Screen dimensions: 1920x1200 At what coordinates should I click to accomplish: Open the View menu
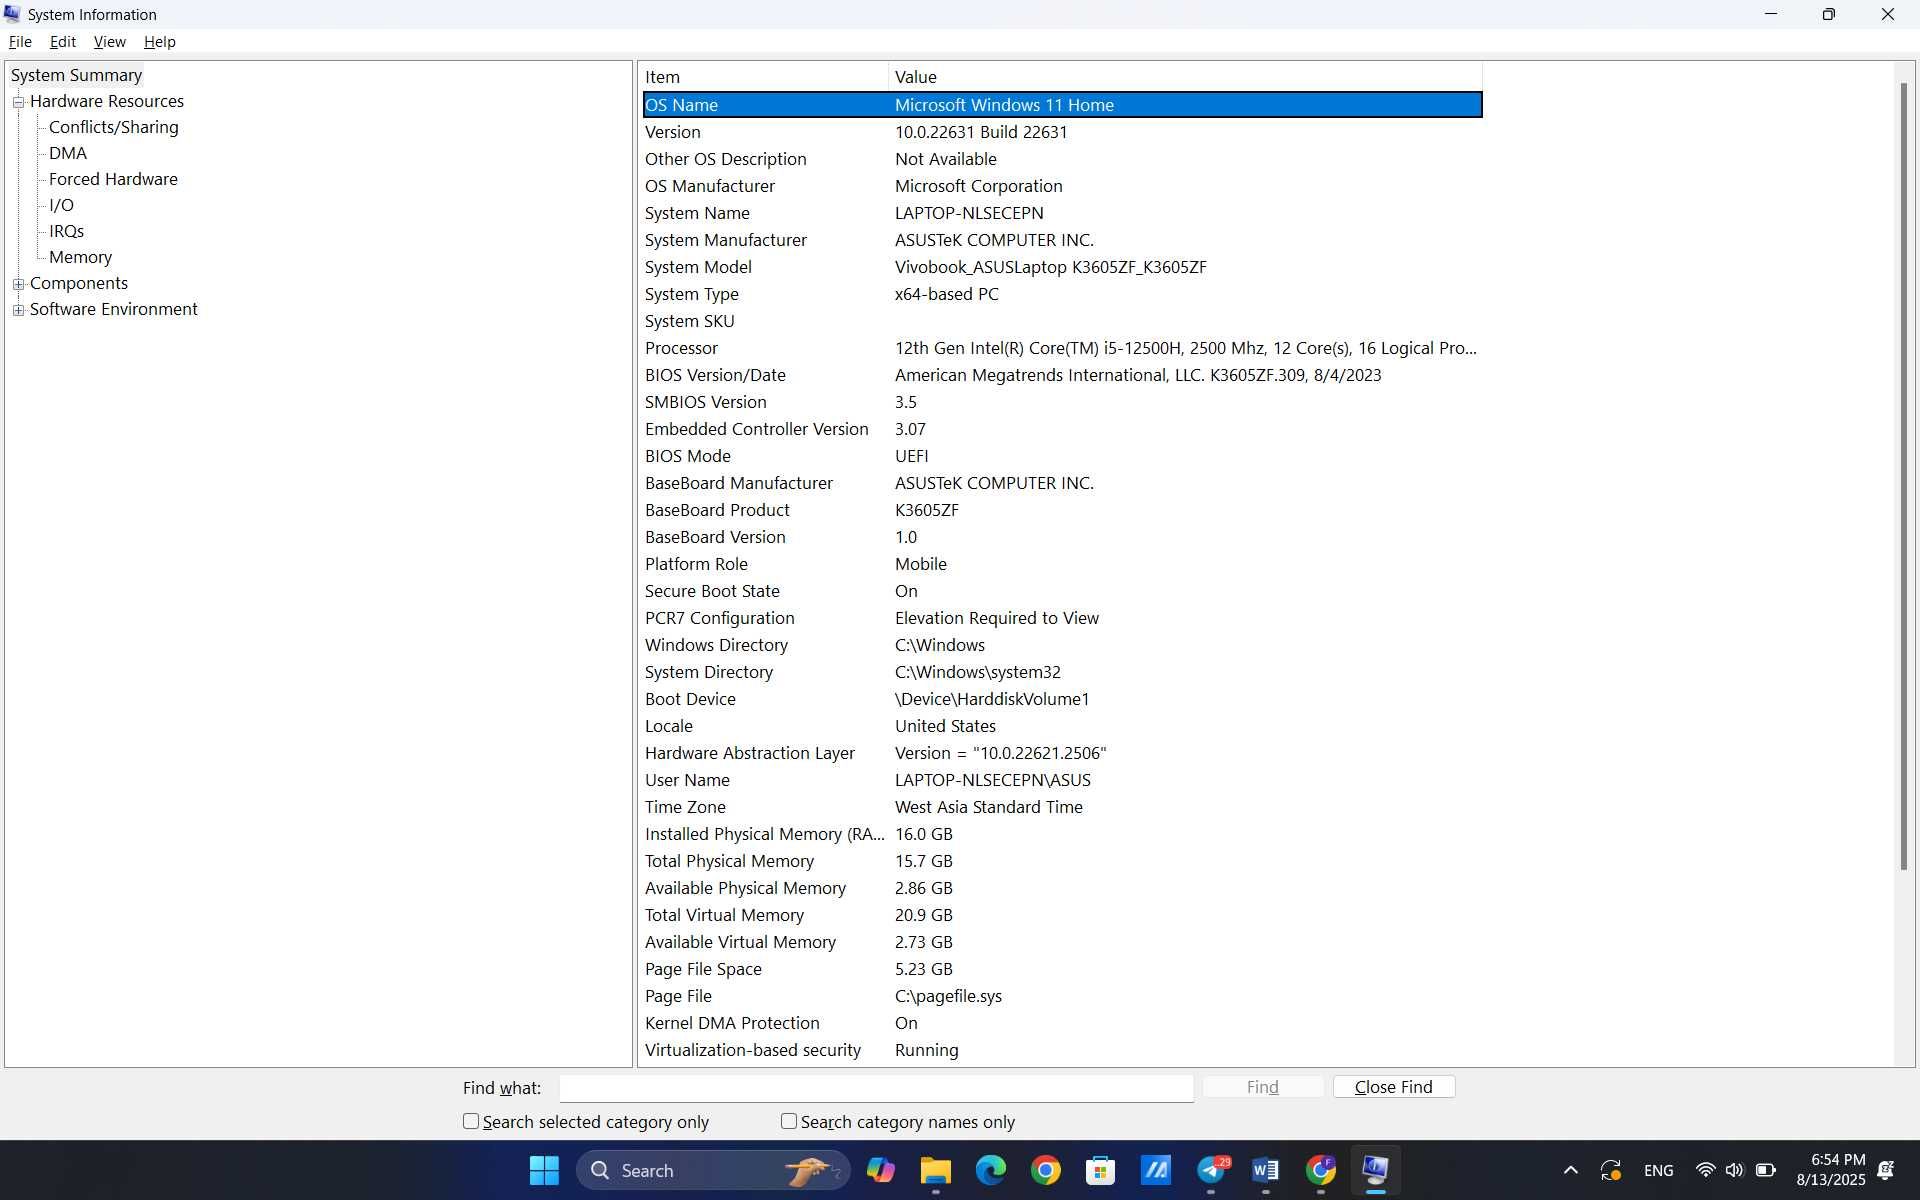coord(109,42)
